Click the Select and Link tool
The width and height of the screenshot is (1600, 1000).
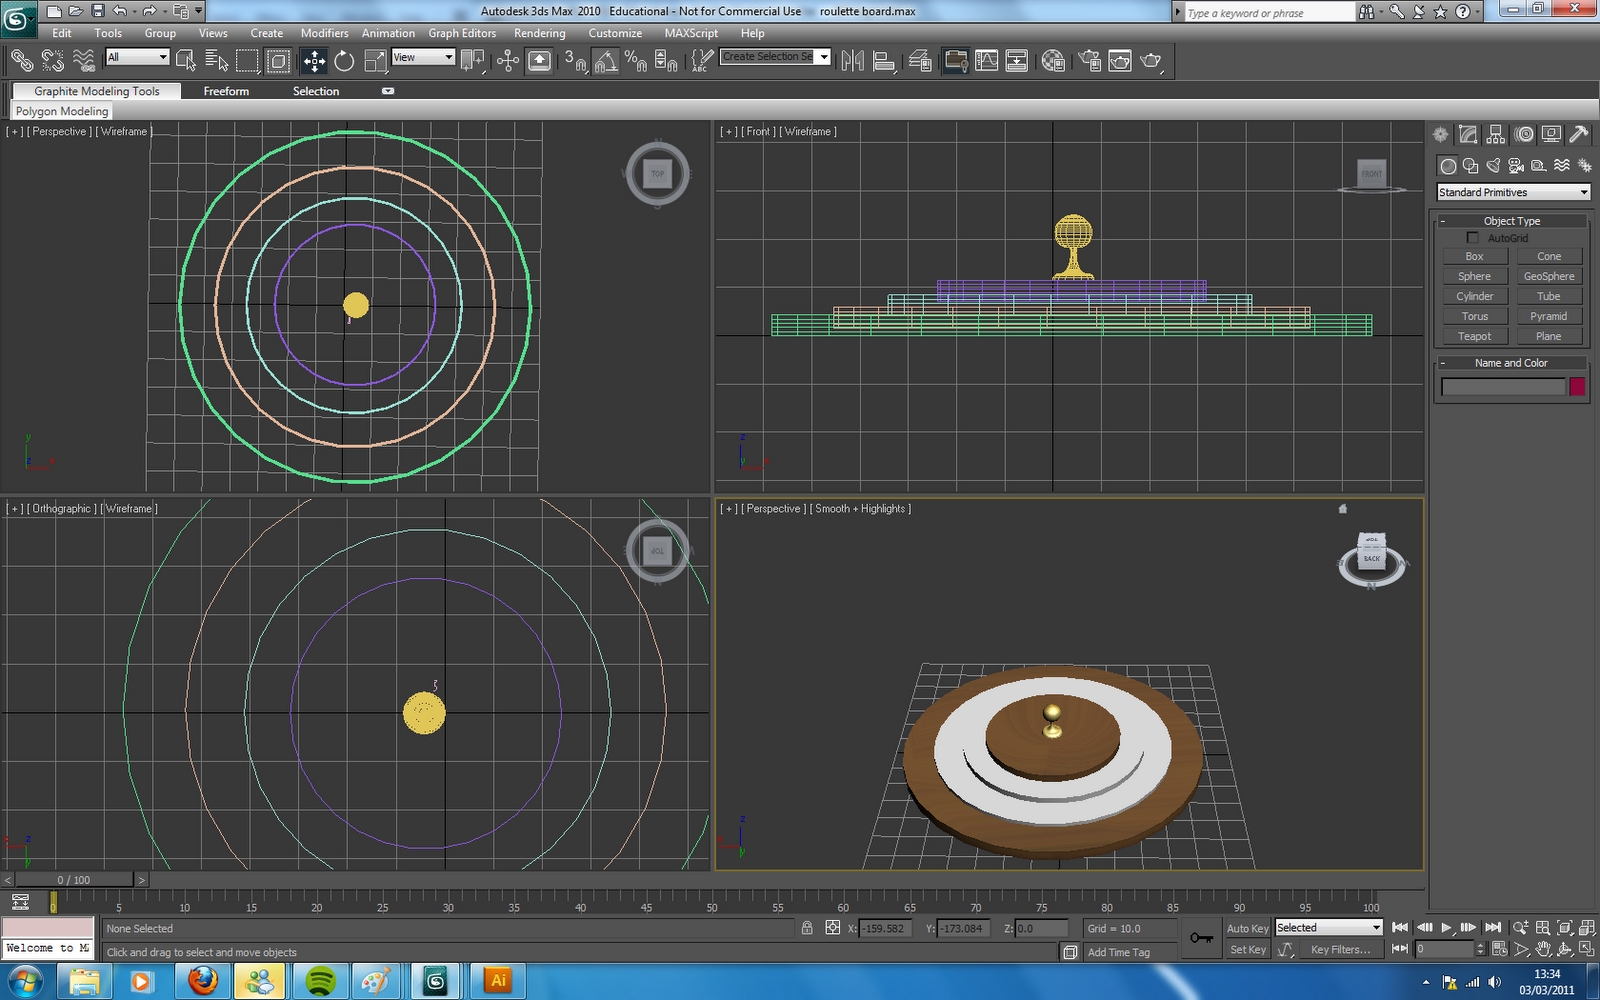[x=21, y=61]
